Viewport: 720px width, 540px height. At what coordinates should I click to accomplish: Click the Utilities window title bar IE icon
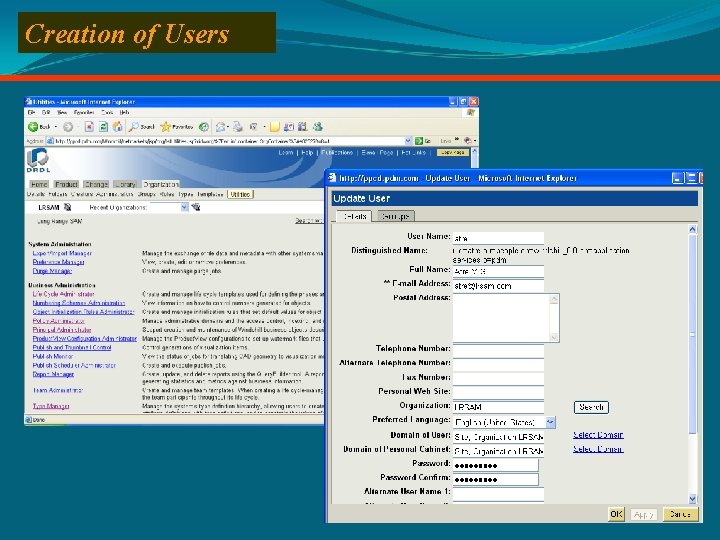coord(29,101)
